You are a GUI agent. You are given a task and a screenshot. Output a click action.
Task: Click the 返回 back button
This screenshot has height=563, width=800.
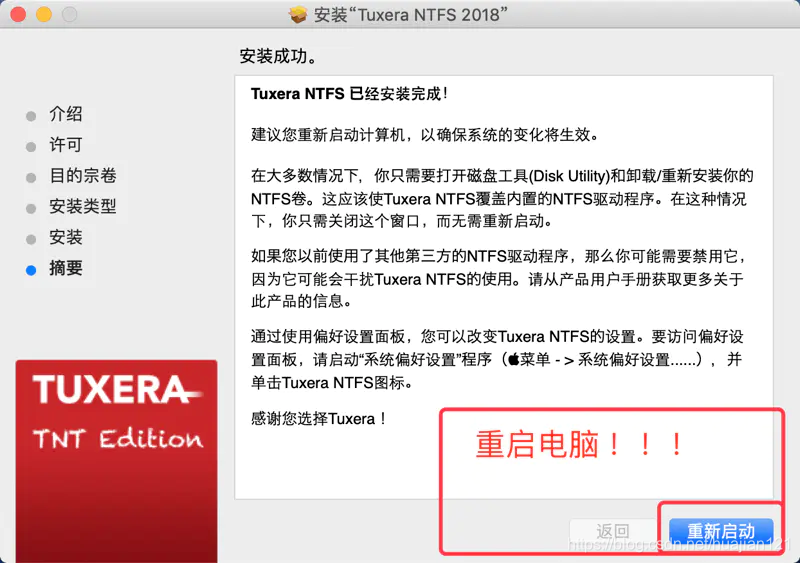612,532
